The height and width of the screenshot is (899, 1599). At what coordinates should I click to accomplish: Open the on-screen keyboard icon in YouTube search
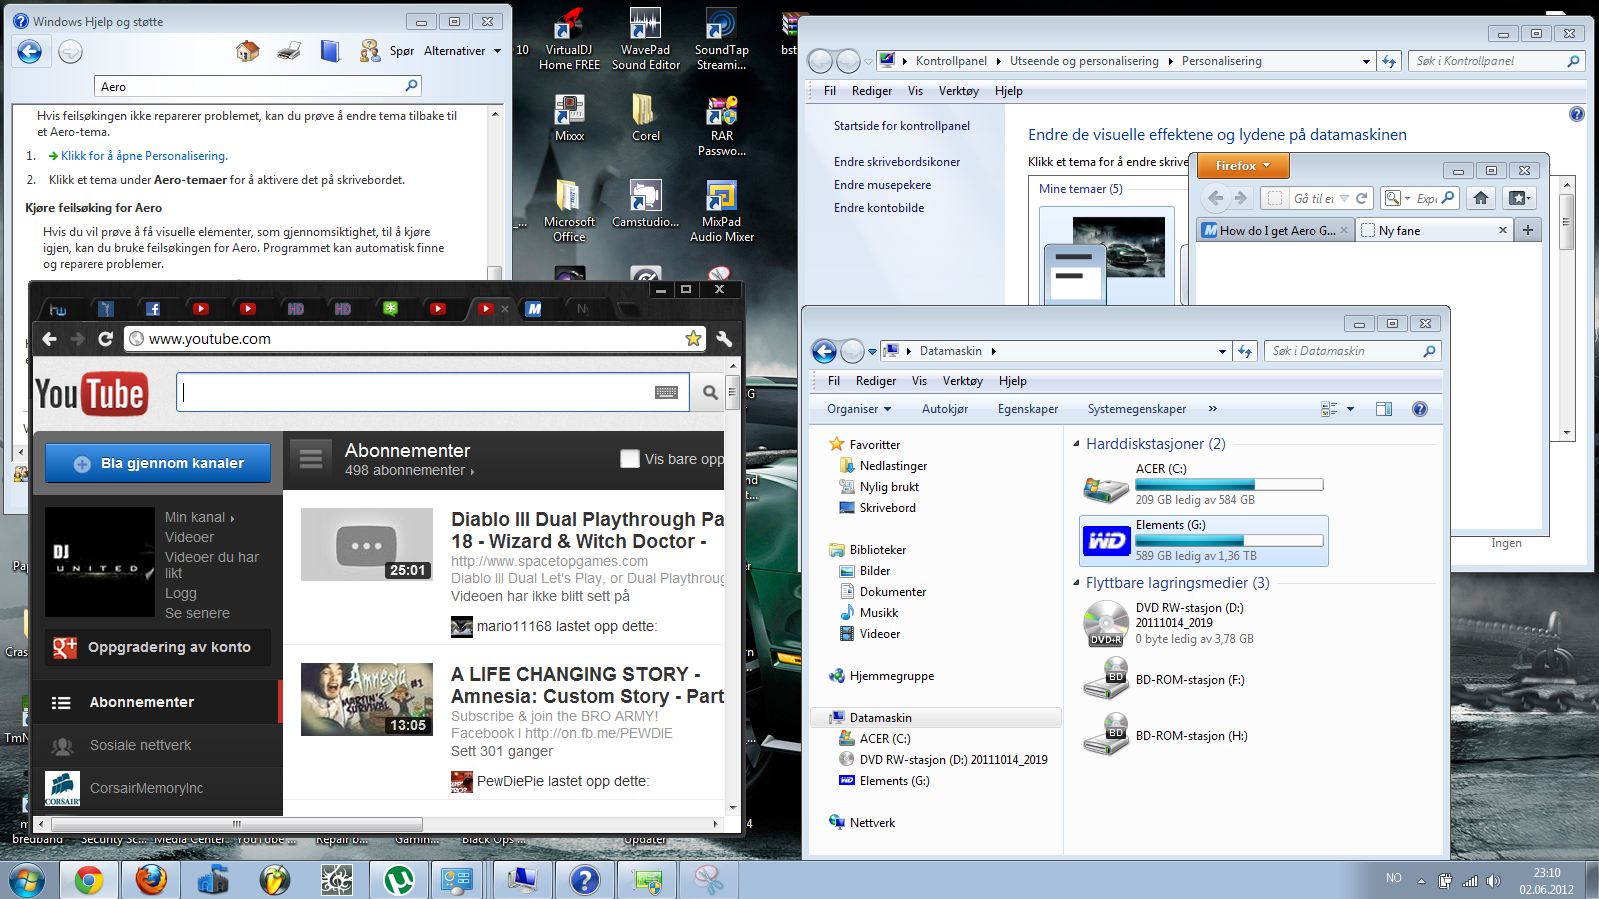click(x=667, y=393)
